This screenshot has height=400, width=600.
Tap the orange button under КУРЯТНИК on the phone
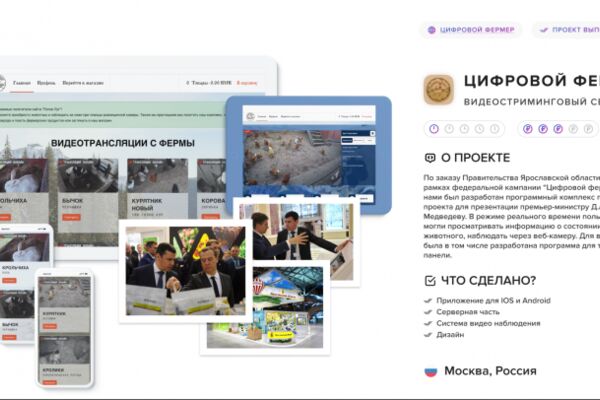point(50,326)
